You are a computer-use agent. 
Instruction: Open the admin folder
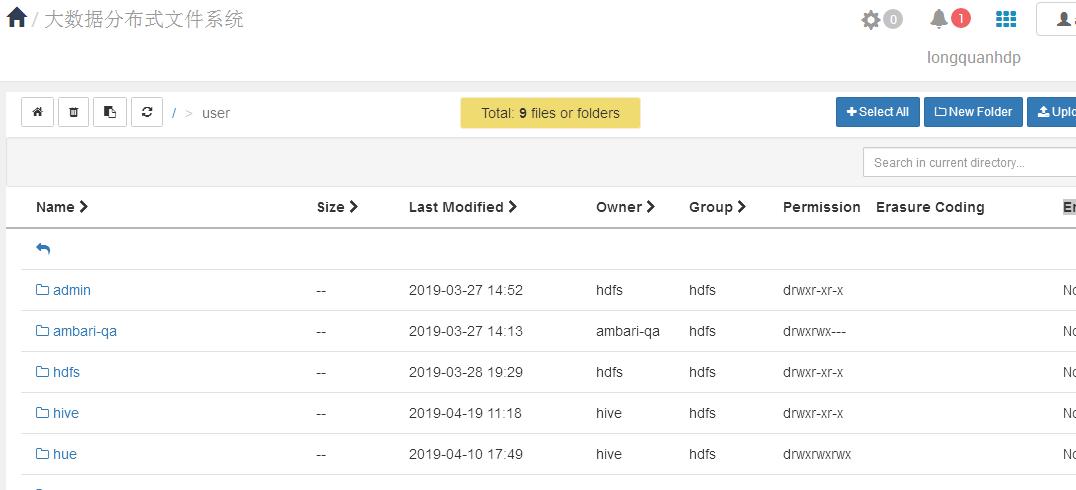click(71, 290)
